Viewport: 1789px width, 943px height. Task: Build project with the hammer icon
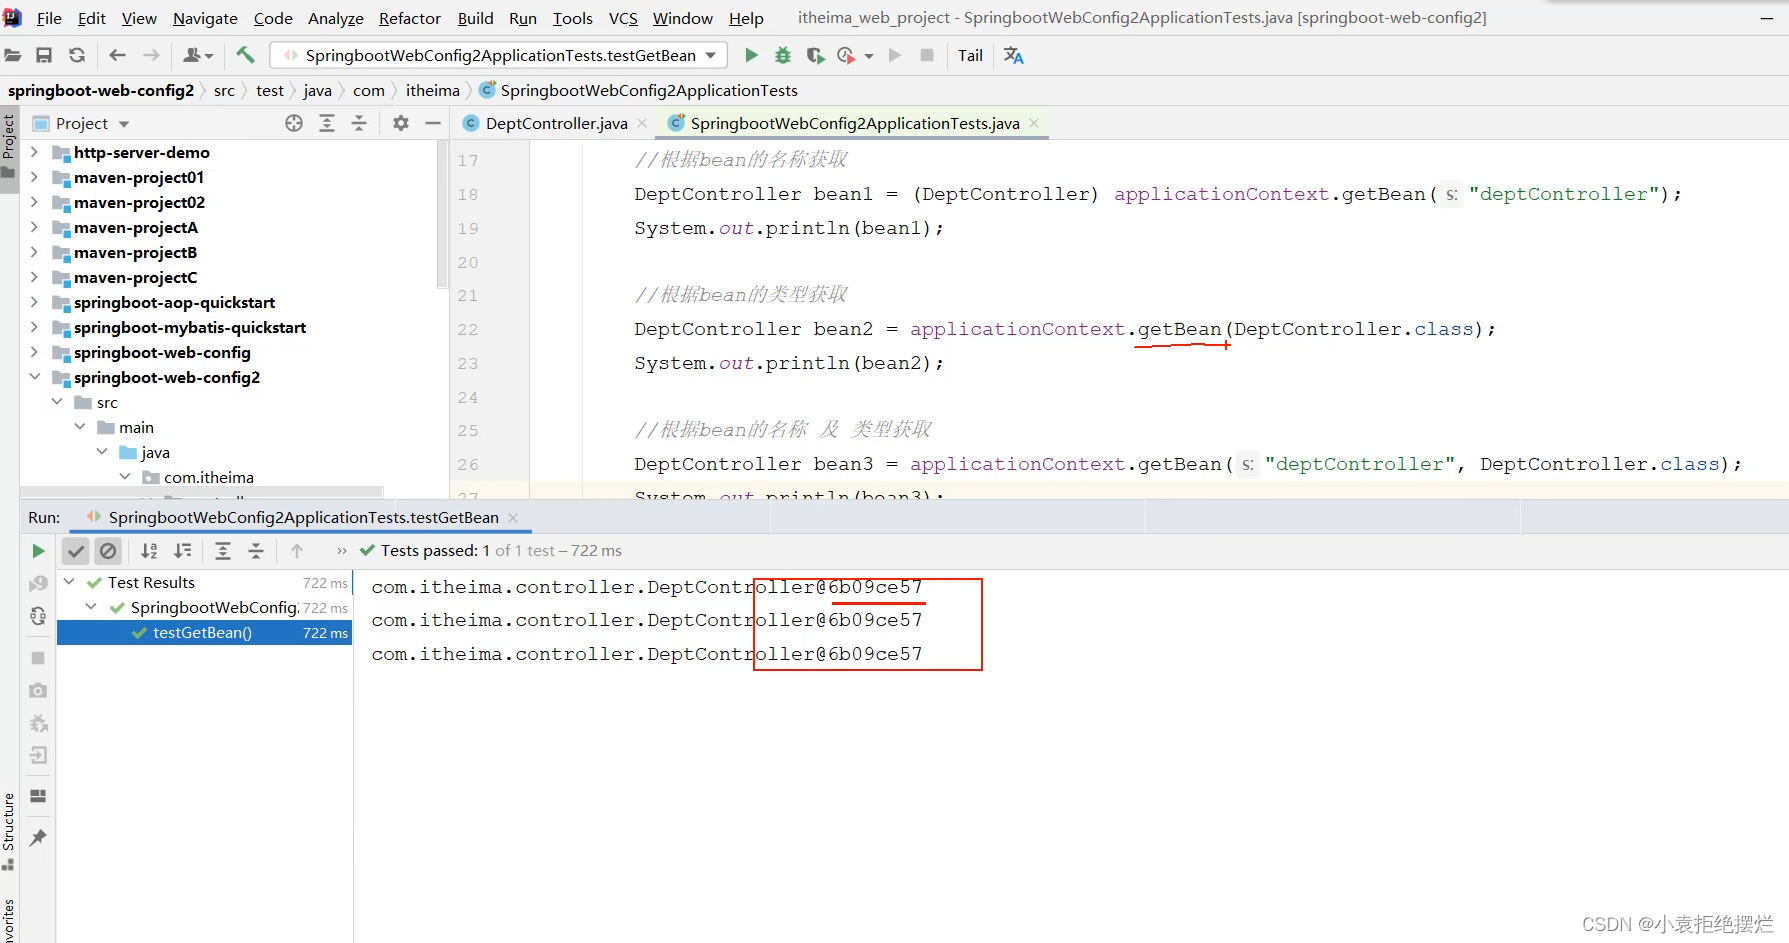click(245, 55)
